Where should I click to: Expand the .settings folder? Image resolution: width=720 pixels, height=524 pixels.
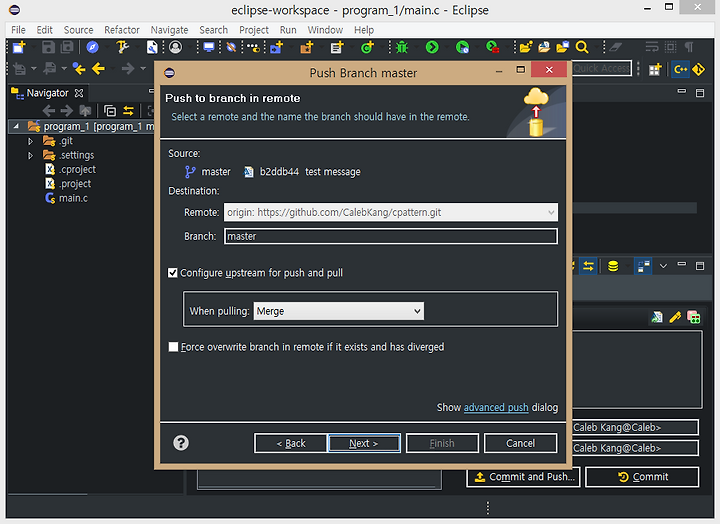click(30, 155)
